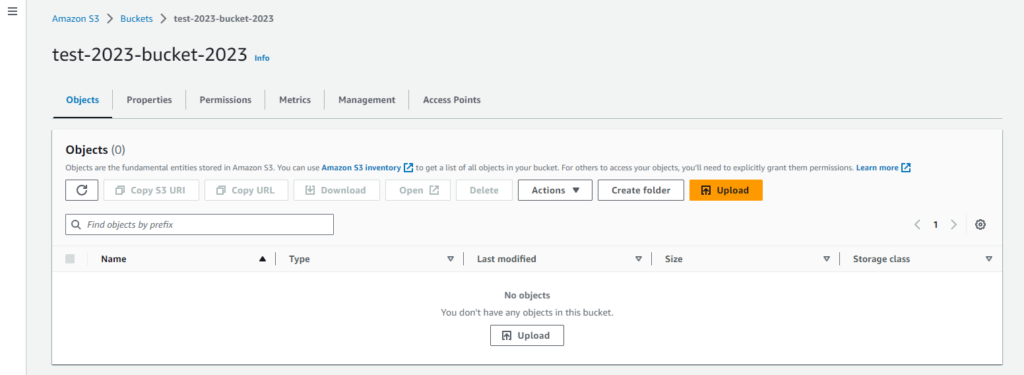Sort by the Size column arrow
This screenshot has height=375, width=1024.
tap(826, 259)
